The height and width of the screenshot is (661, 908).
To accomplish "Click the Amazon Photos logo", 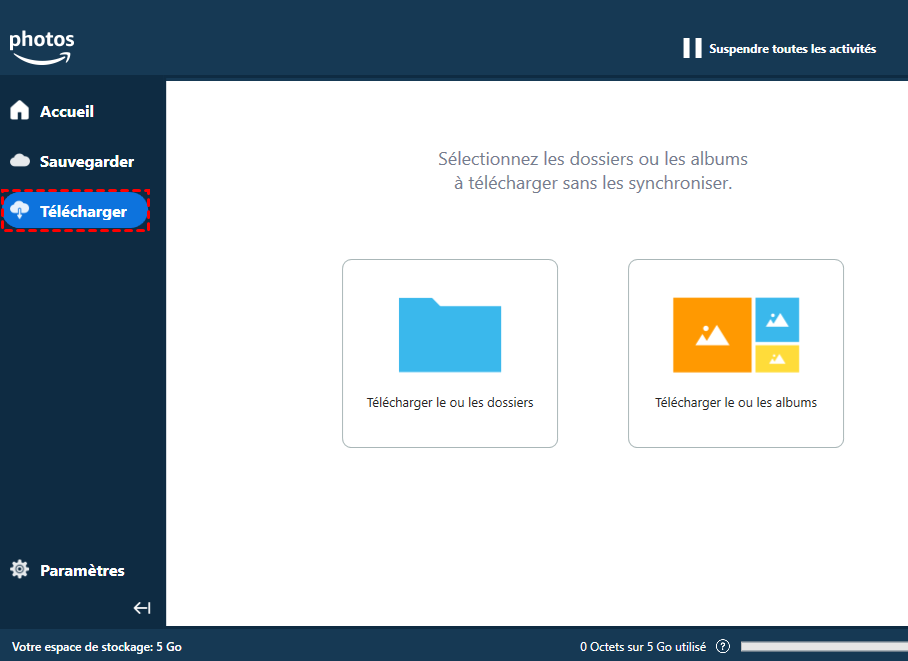I will [42, 47].
